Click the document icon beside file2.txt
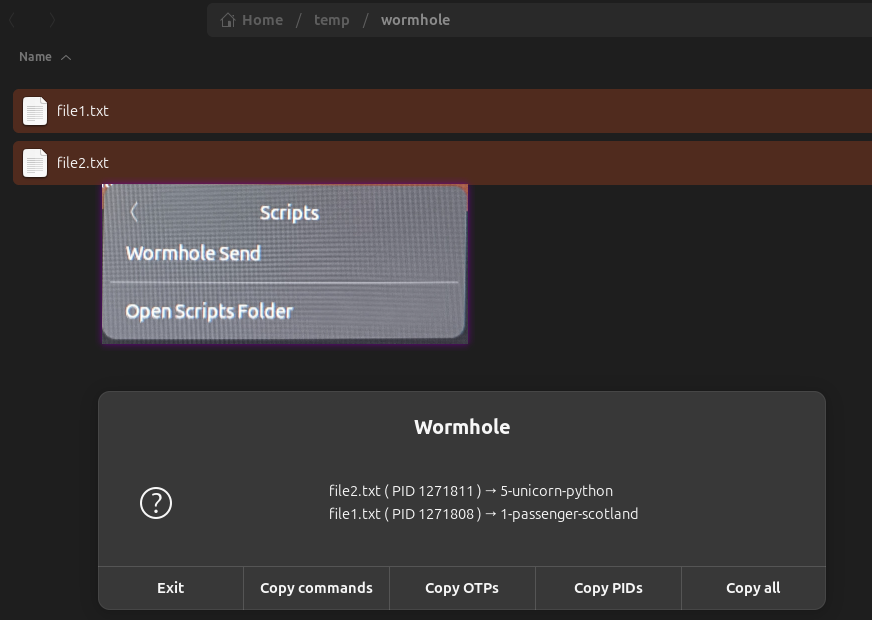 tap(35, 162)
